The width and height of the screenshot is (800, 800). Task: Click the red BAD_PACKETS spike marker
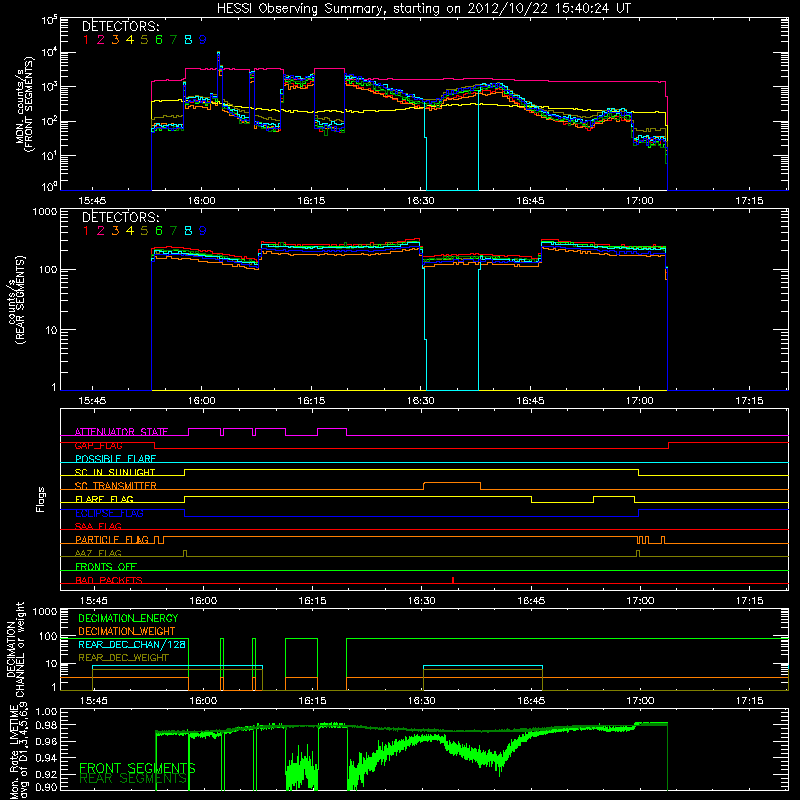453,580
